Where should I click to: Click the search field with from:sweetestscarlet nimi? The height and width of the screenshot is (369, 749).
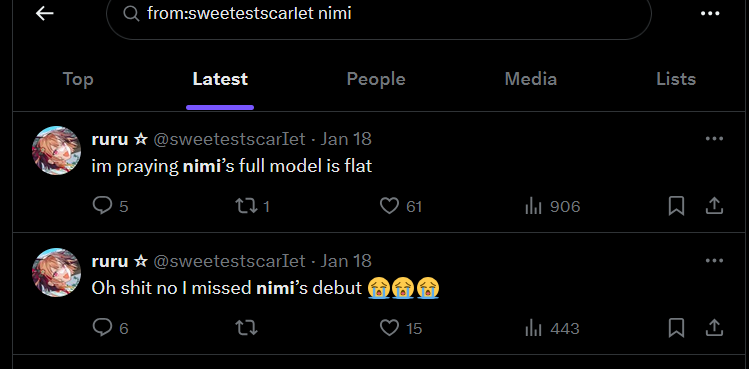pyautogui.click(x=379, y=13)
